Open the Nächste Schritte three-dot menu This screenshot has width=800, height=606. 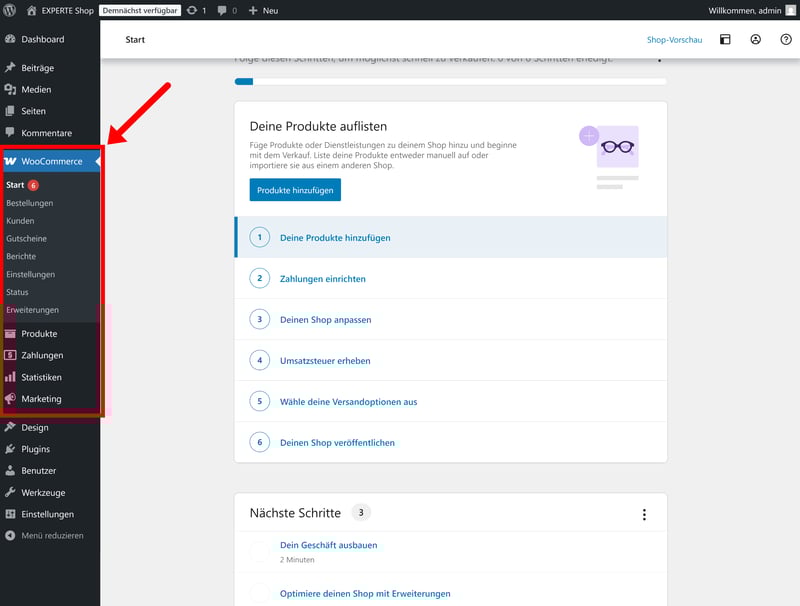(x=644, y=514)
